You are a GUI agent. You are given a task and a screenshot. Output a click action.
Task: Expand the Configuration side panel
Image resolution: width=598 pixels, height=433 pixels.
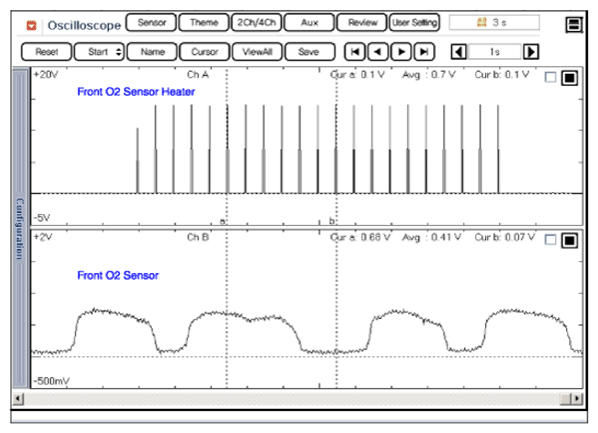[x=21, y=228]
